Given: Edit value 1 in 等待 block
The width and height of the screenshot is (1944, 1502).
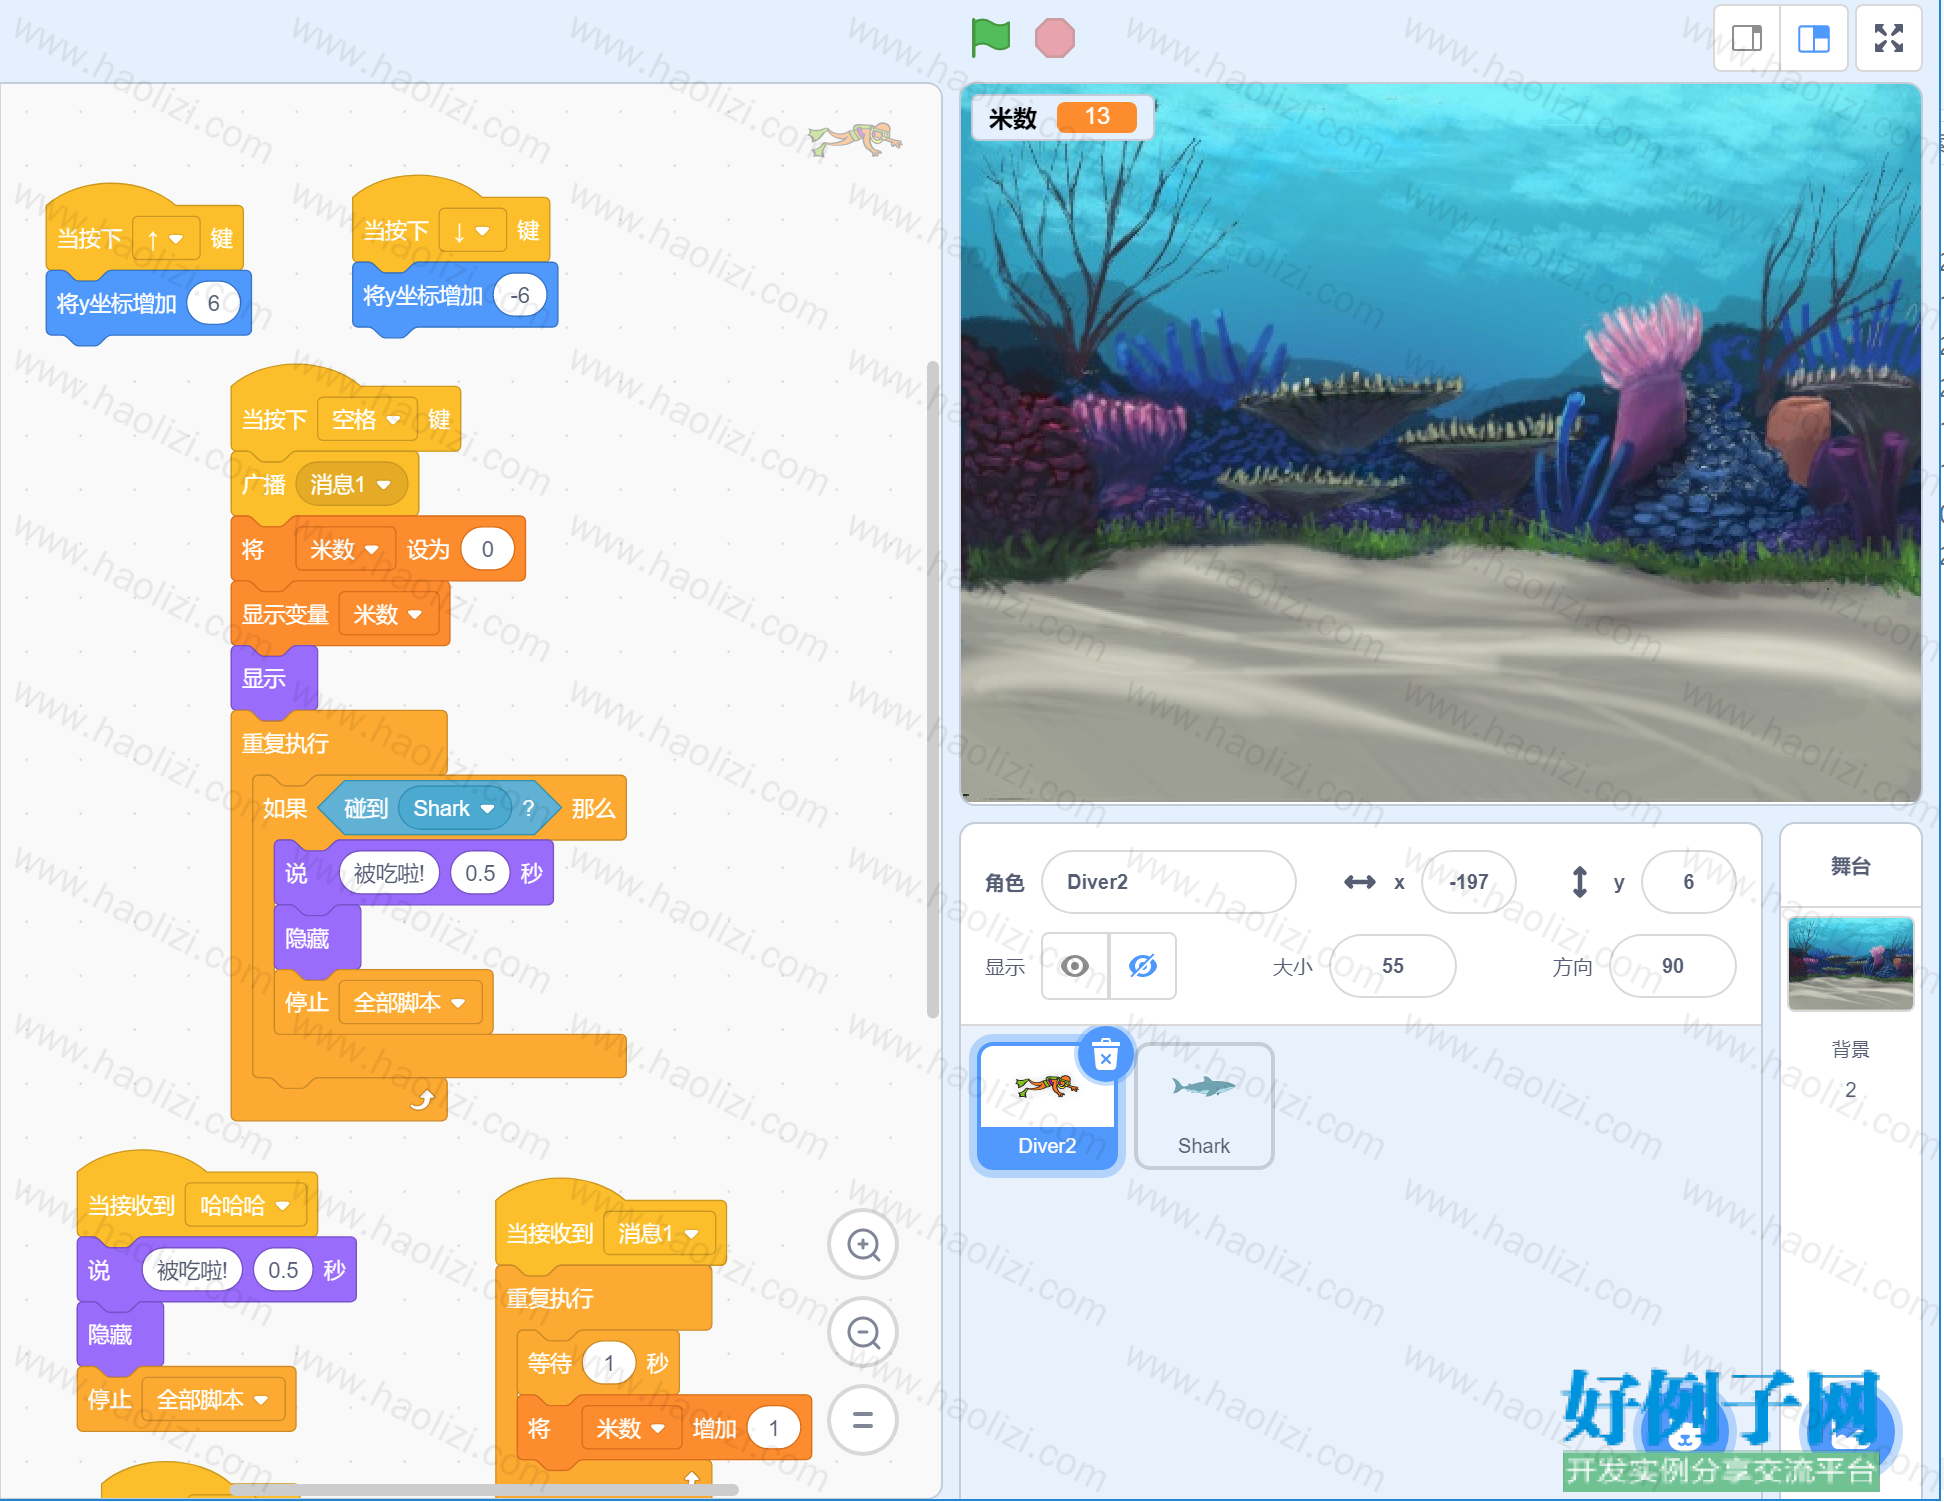Looking at the screenshot, I should (609, 1363).
